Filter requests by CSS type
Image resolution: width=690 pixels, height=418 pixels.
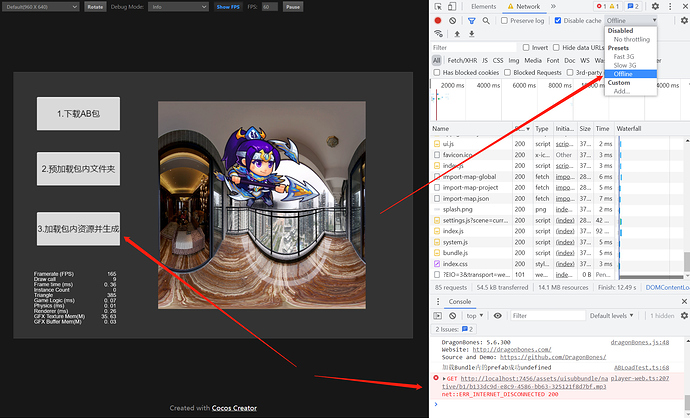[498, 60]
